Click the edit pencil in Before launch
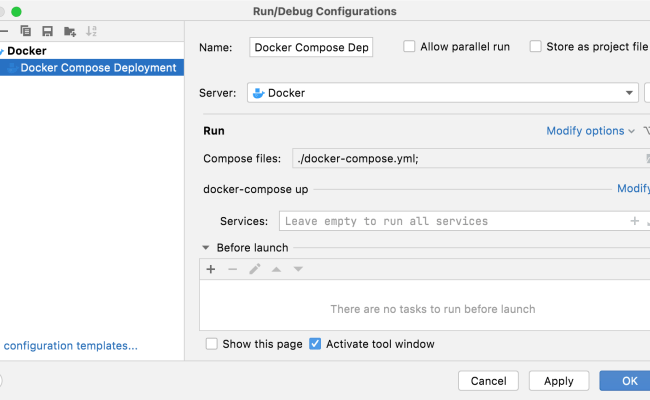This screenshot has width=650, height=400. (x=255, y=269)
